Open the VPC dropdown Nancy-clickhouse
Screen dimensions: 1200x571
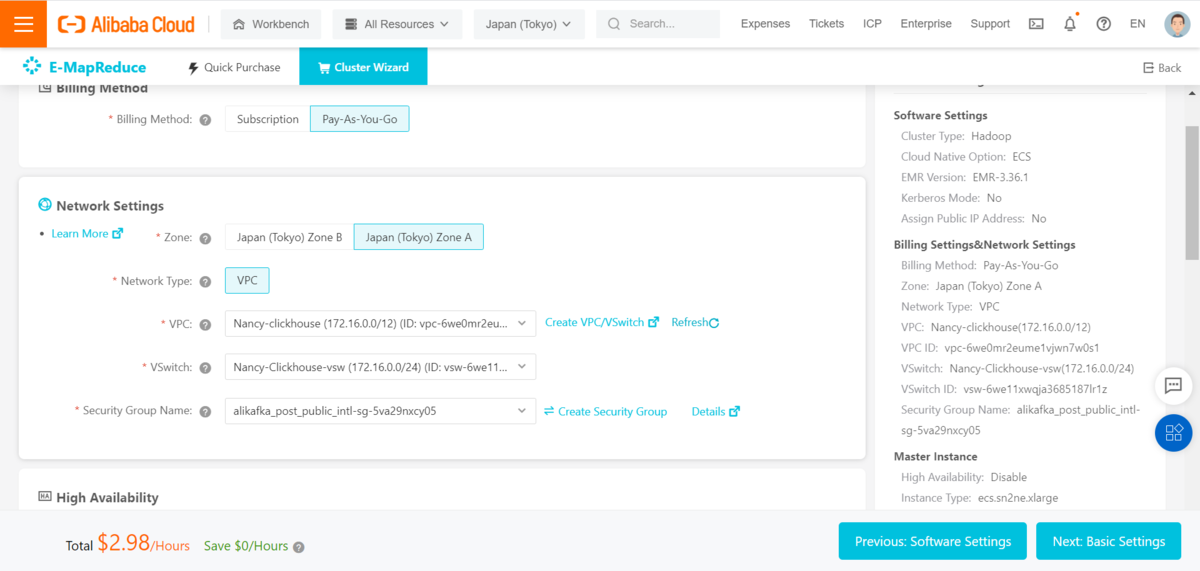(380, 323)
